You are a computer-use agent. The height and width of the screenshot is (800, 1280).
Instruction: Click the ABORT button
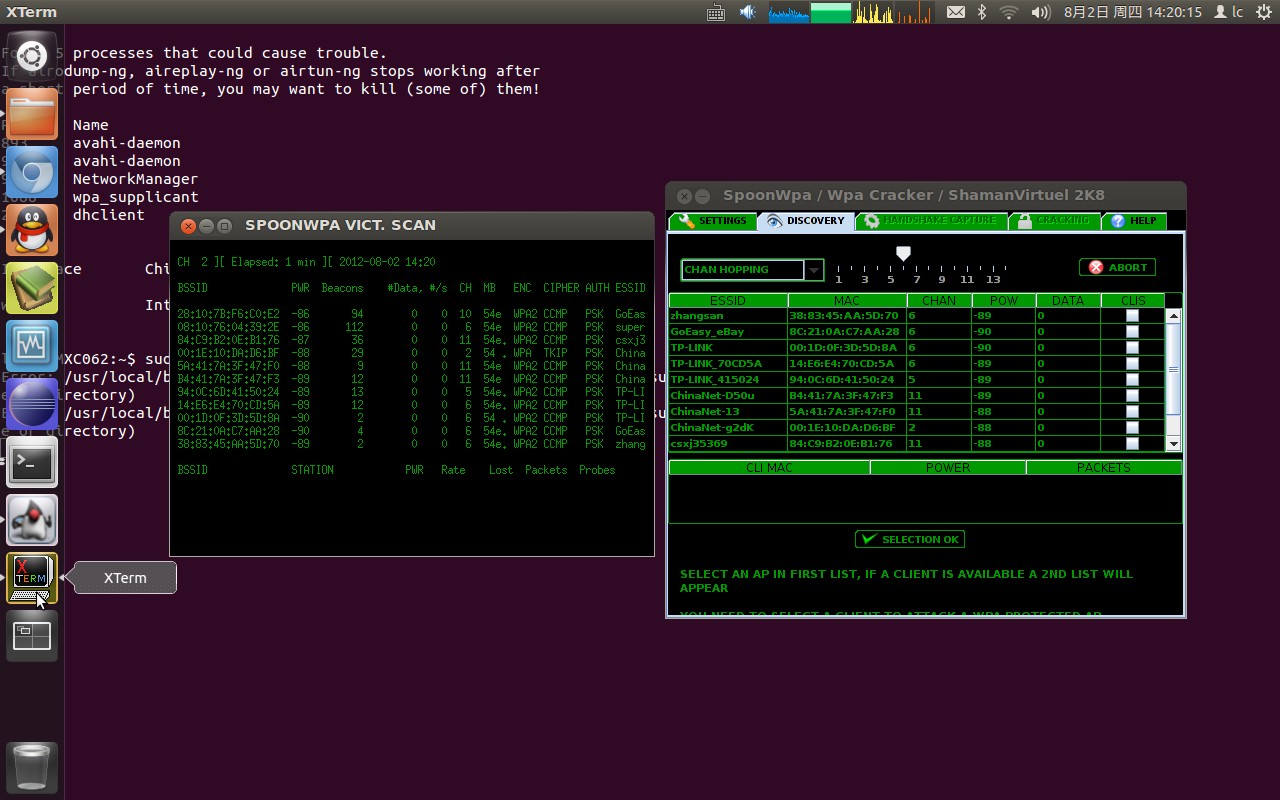tap(1117, 268)
